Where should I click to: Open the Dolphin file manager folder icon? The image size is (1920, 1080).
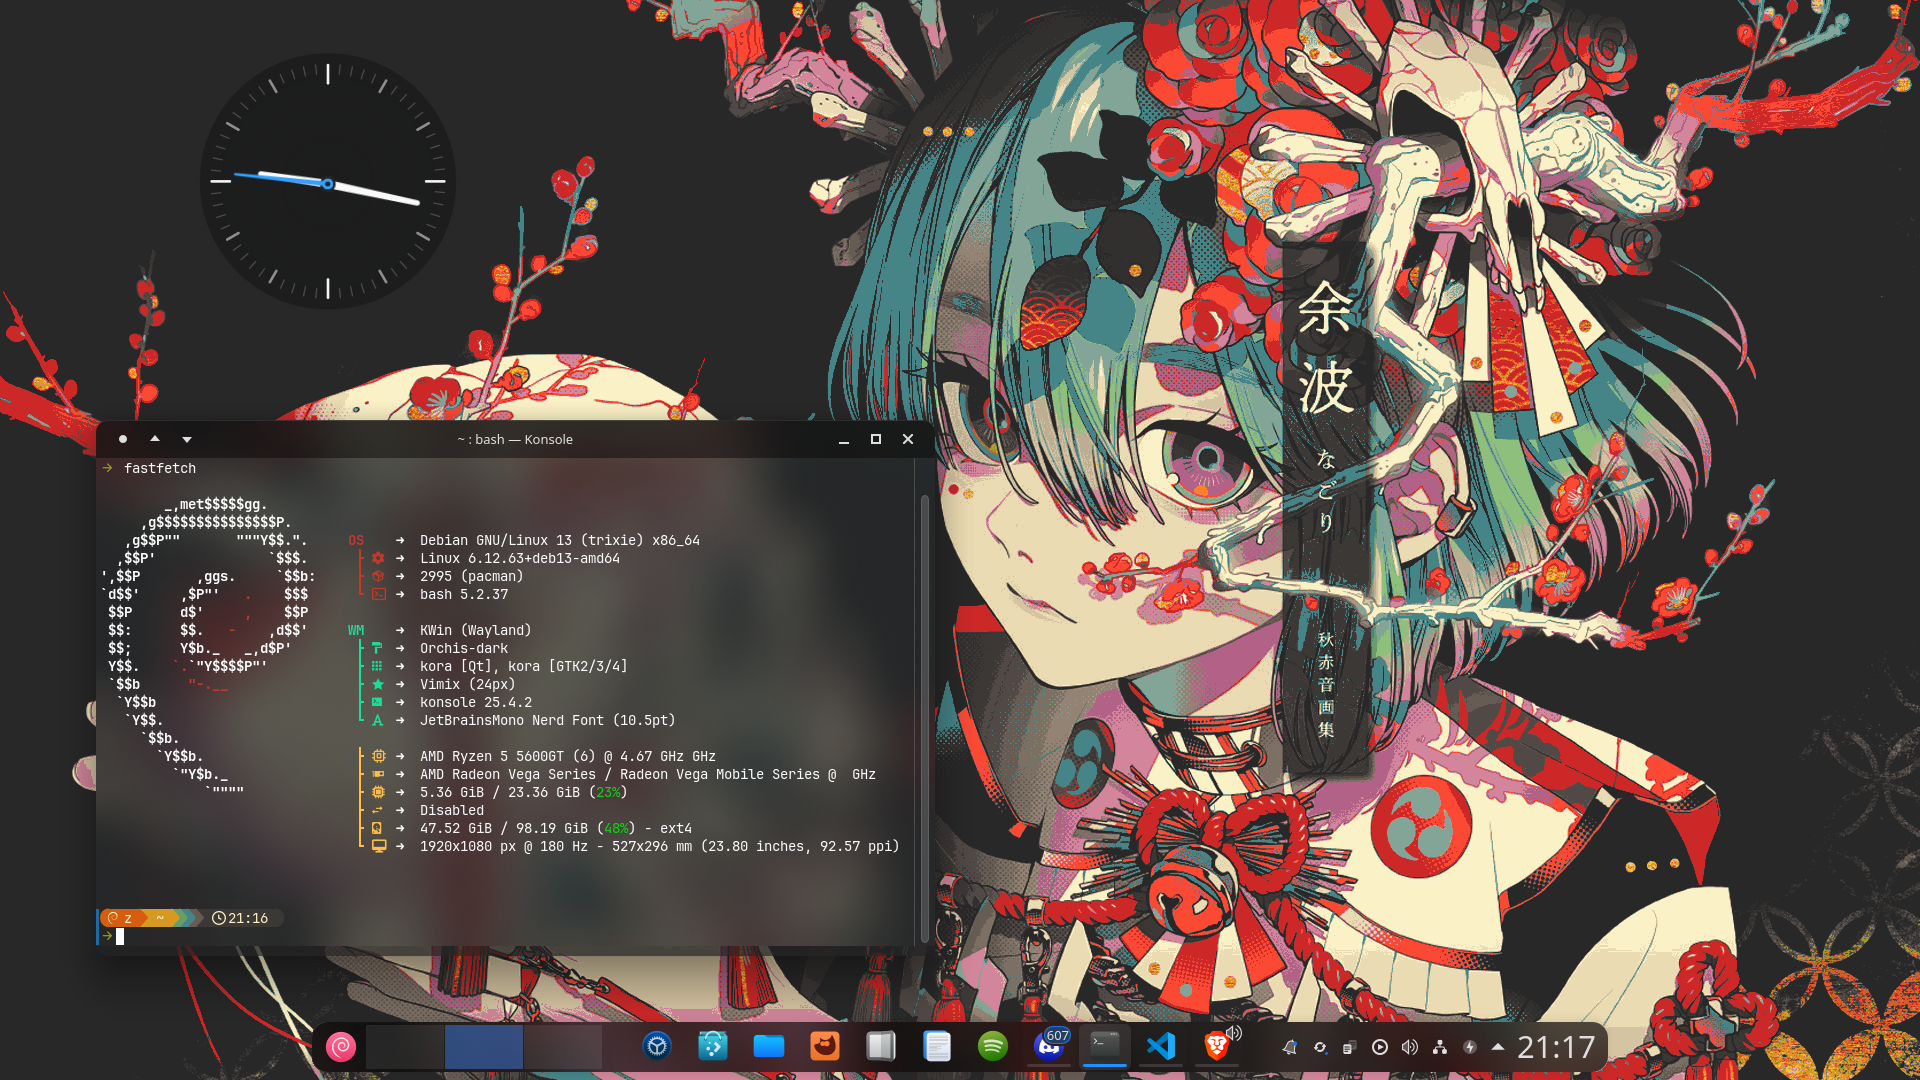pyautogui.click(x=769, y=1046)
